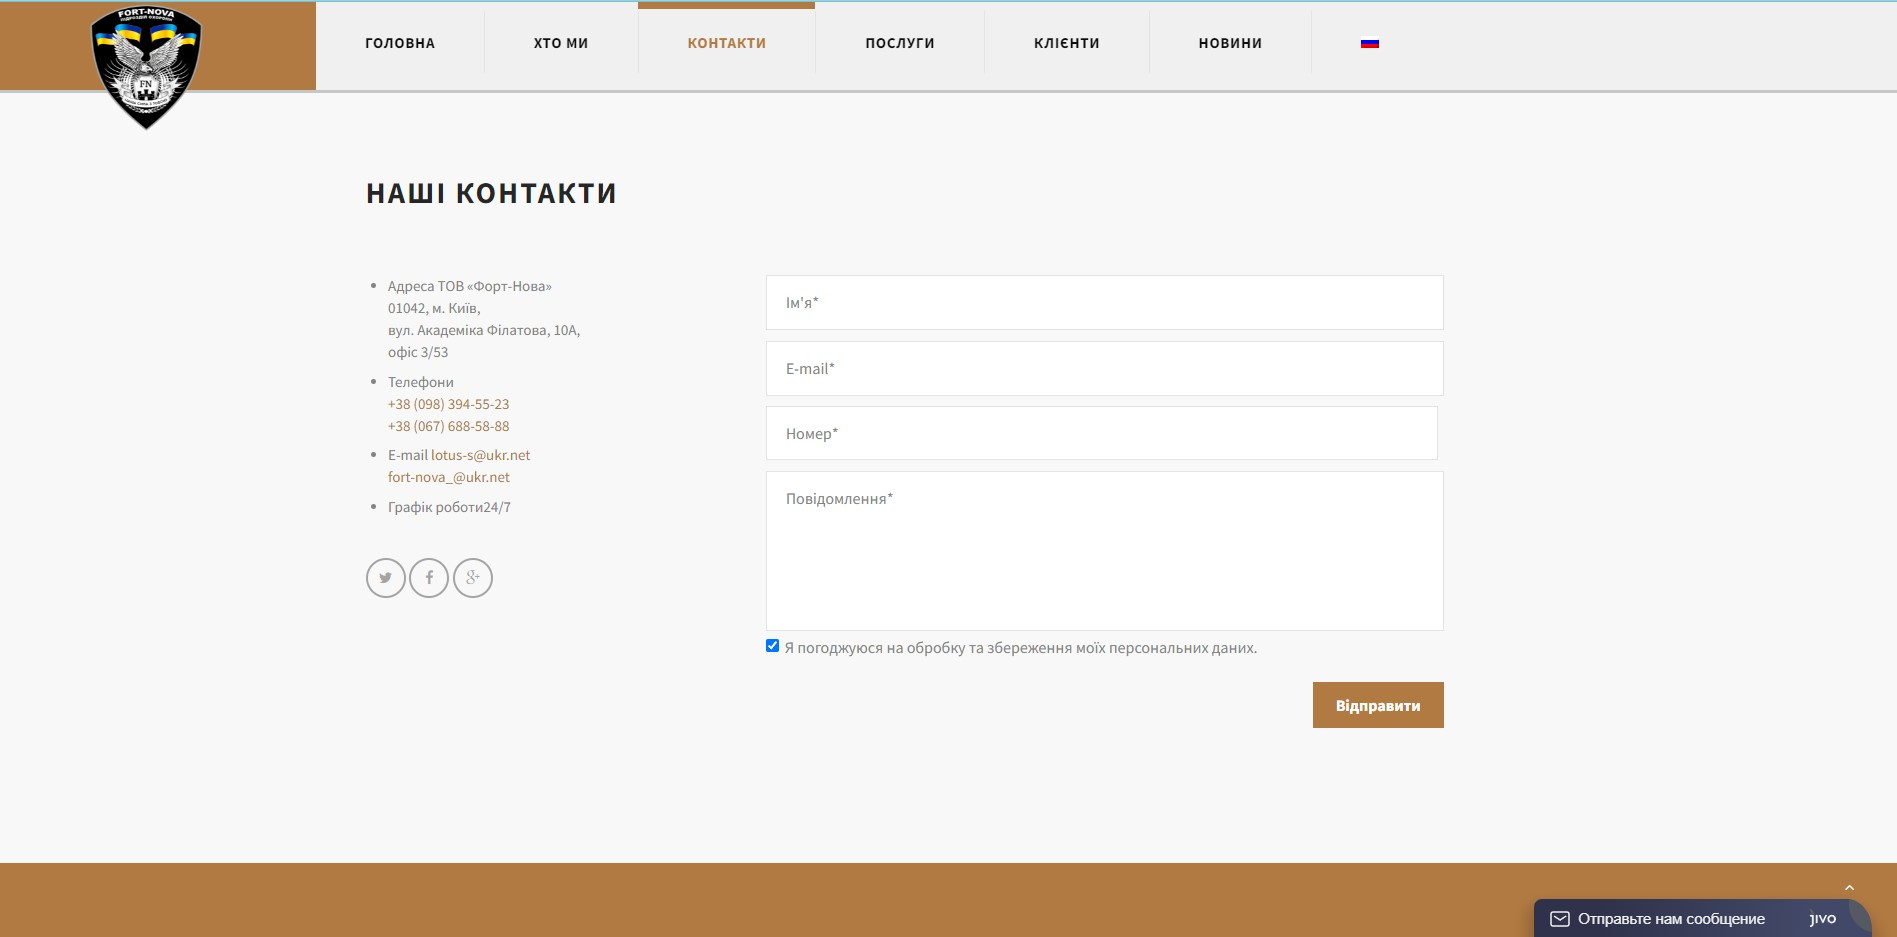Uncheck the personal data consent checkbox
Screen dimensions: 1897x937
pyautogui.click(x=772, y=646)
